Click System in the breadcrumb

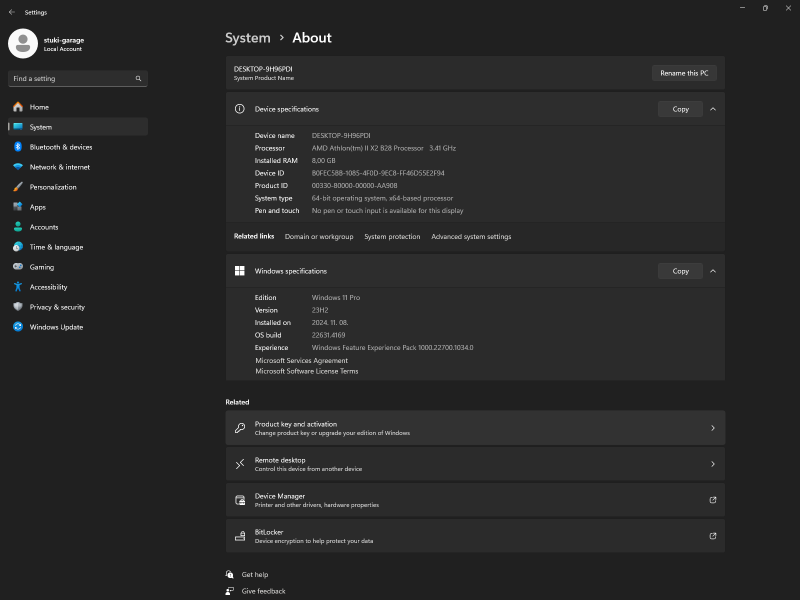248,38
